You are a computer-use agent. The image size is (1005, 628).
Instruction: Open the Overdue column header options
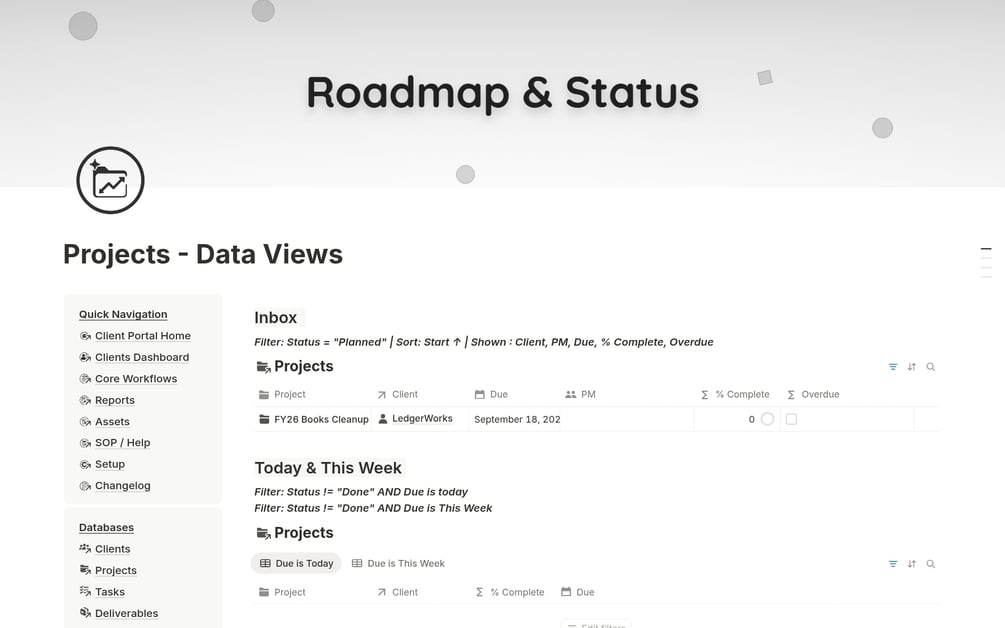click(819, 394)
